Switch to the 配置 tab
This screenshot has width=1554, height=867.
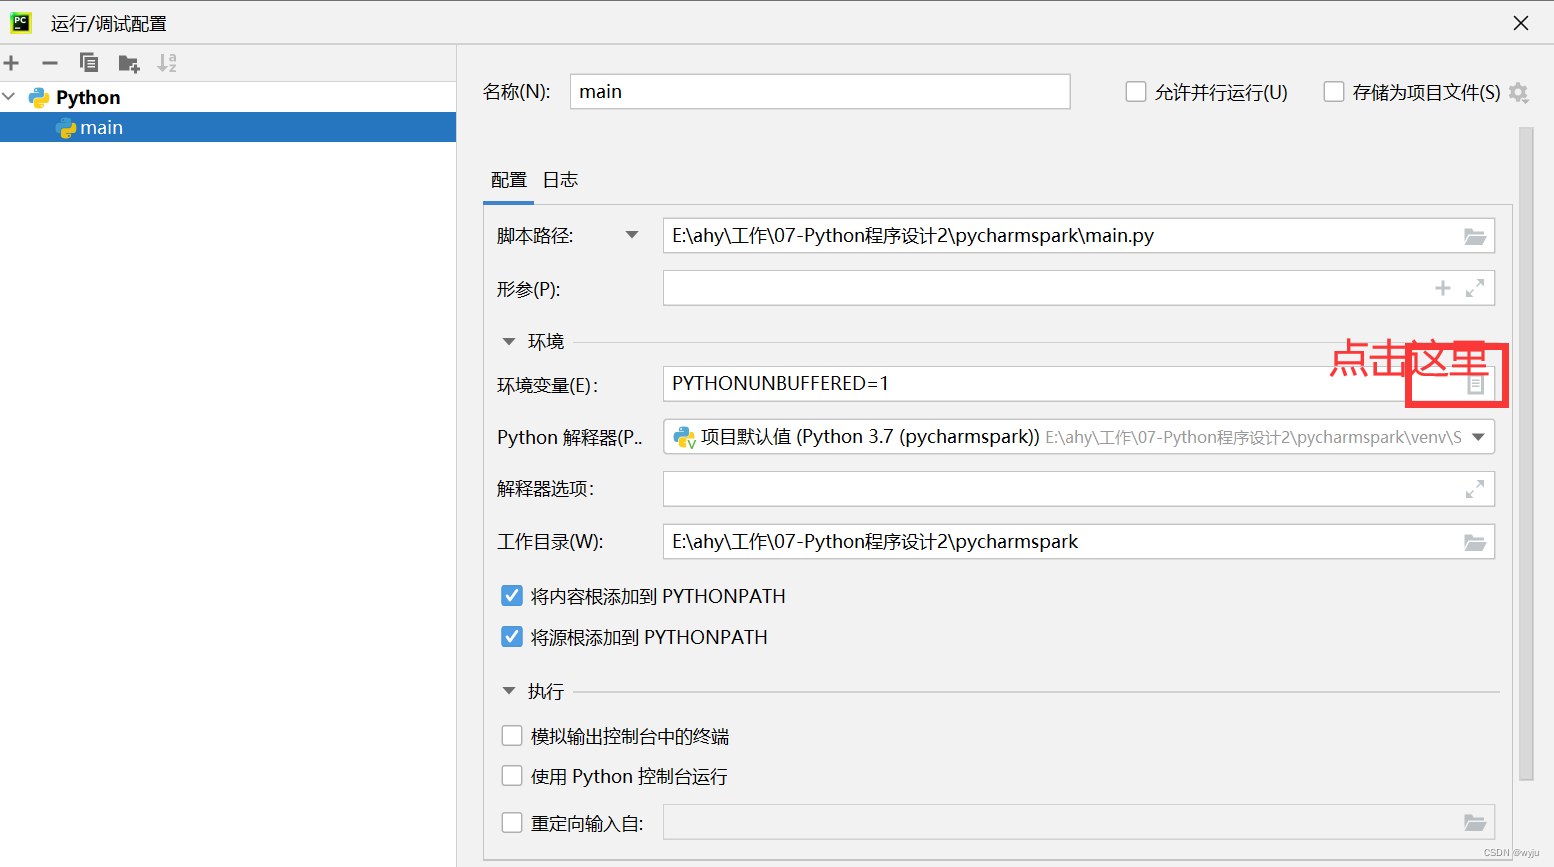click(508, 180)
